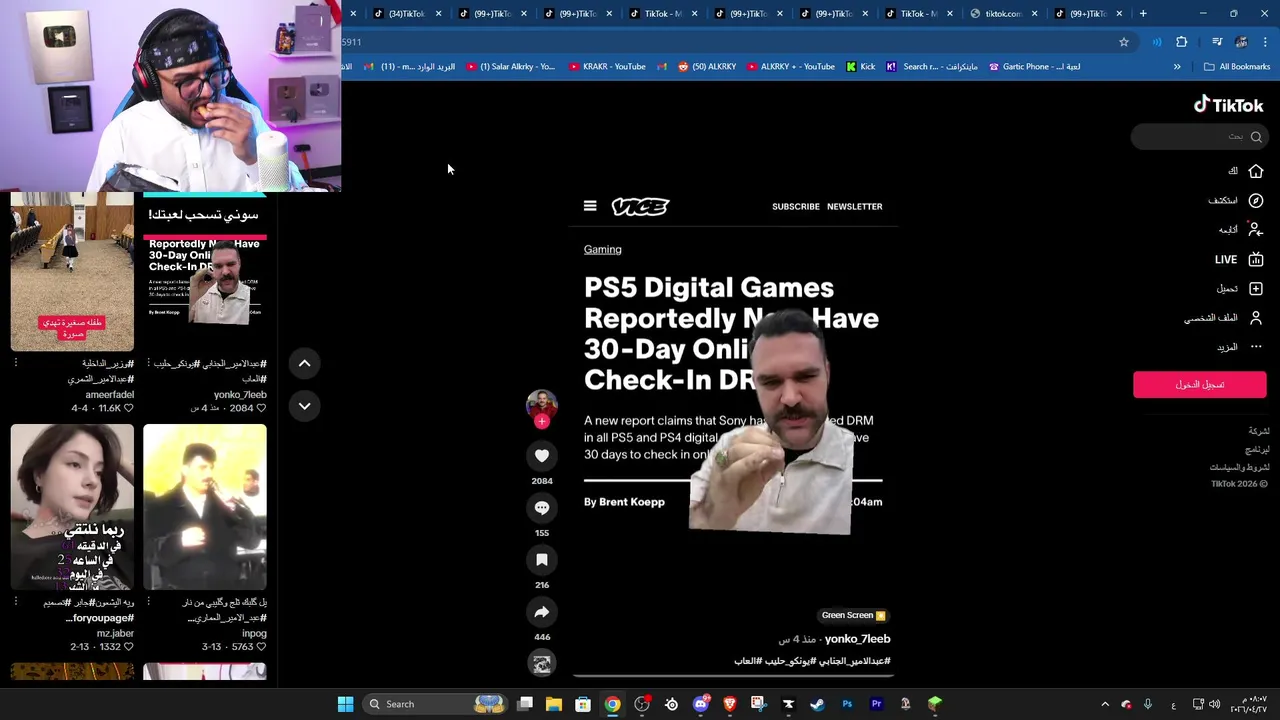This screenshot has width=1280, height=720.
Task: Open Photoshop from the taskbar
Action: 847,704
